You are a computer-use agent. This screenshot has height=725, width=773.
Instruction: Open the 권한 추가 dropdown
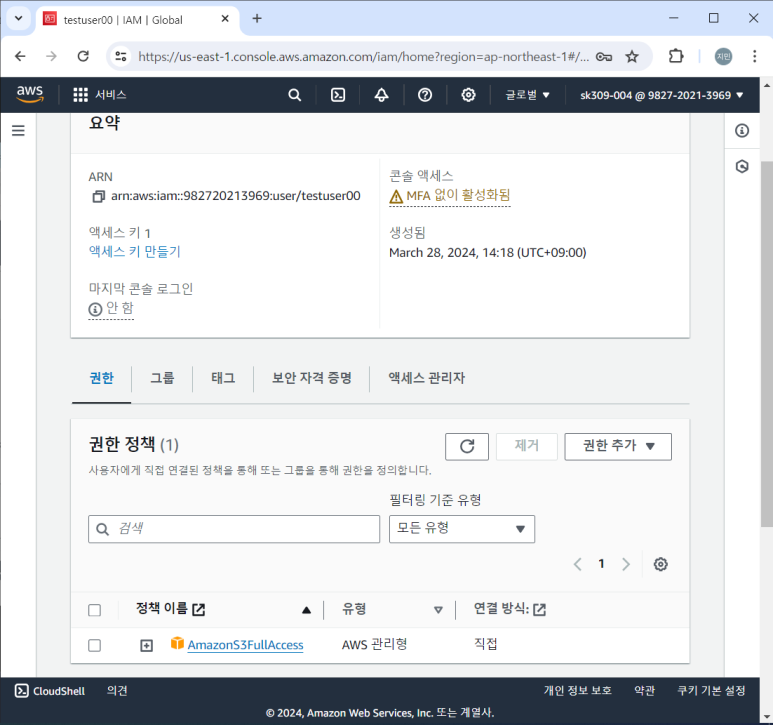pyautogui.click(x=618, y=447)
